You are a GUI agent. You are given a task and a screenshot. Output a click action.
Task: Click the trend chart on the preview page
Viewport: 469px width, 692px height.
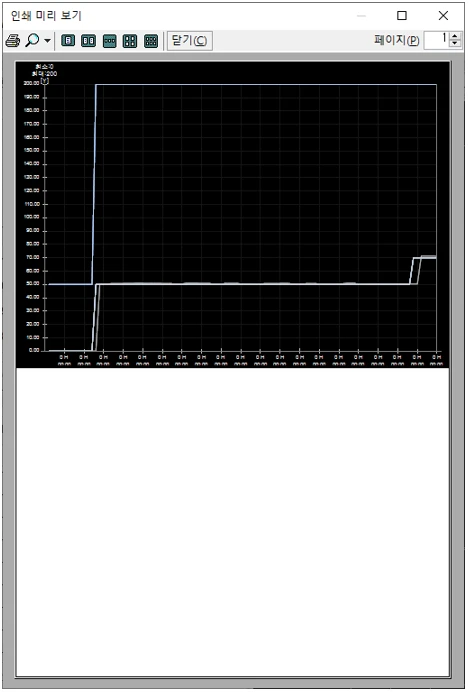point(233,214)
